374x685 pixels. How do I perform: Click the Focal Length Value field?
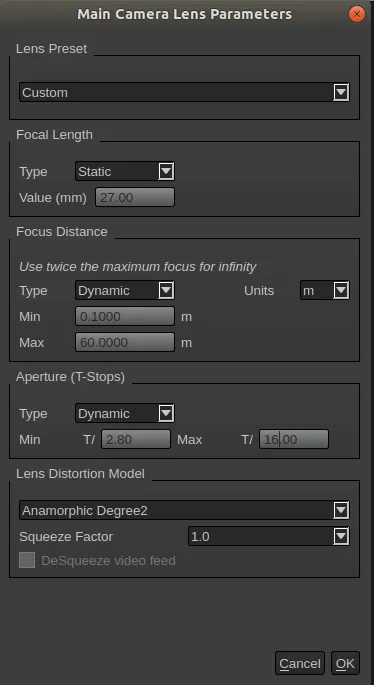(x=135, y=197)
